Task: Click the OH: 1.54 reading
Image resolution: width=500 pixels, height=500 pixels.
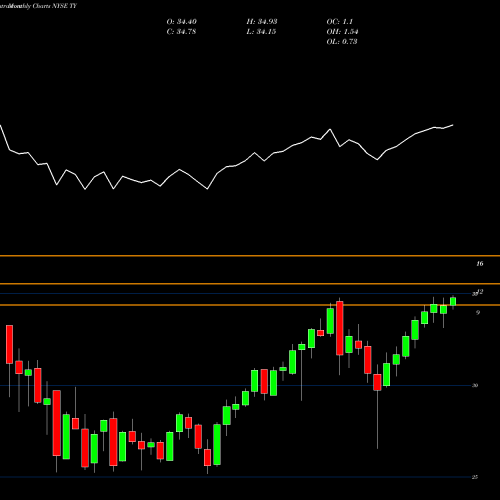Action: pyautogui.click(x=342, y=32)
